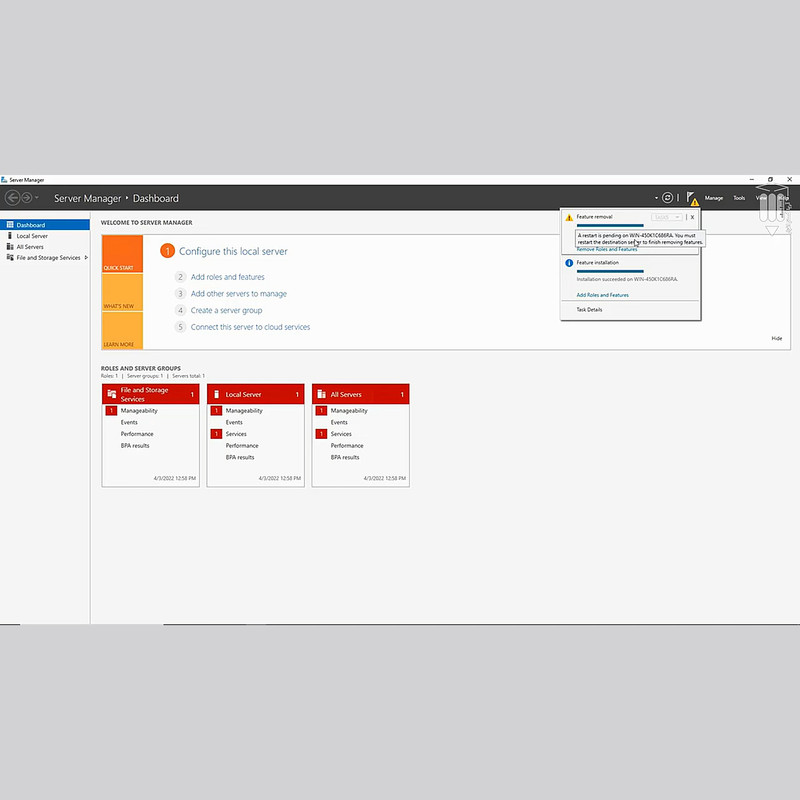
Task: Click step 3 number circle
Action: 180,294
